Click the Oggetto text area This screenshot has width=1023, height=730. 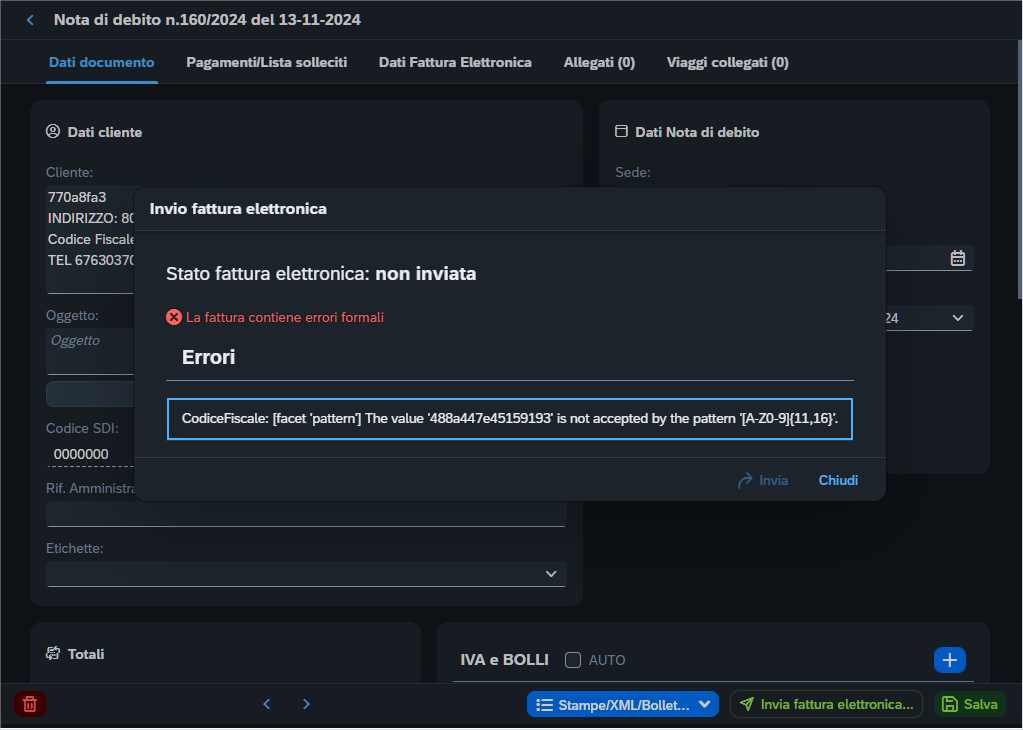90,351
